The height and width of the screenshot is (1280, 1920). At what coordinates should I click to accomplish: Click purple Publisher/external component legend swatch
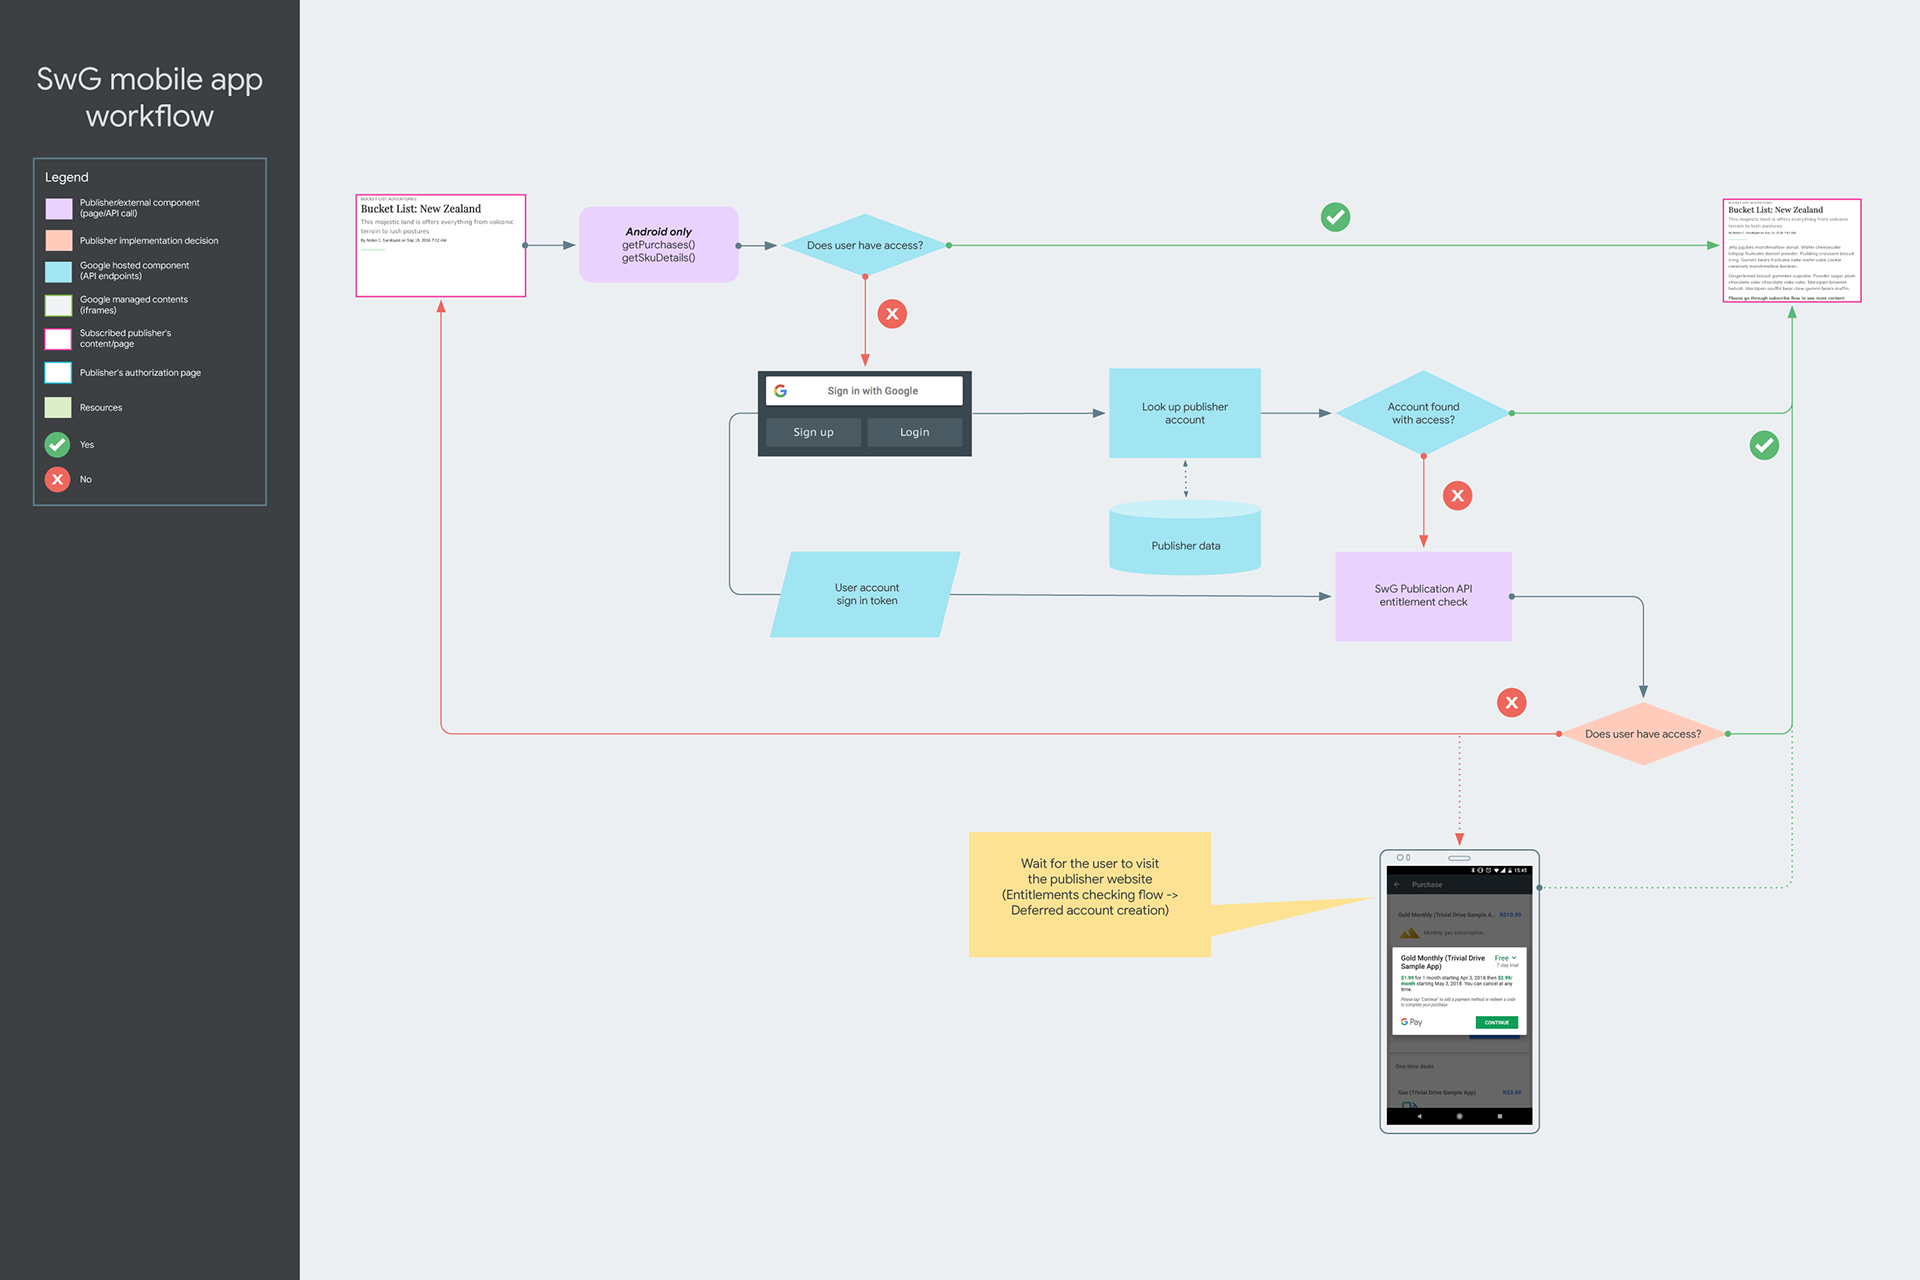click(59, 208)
